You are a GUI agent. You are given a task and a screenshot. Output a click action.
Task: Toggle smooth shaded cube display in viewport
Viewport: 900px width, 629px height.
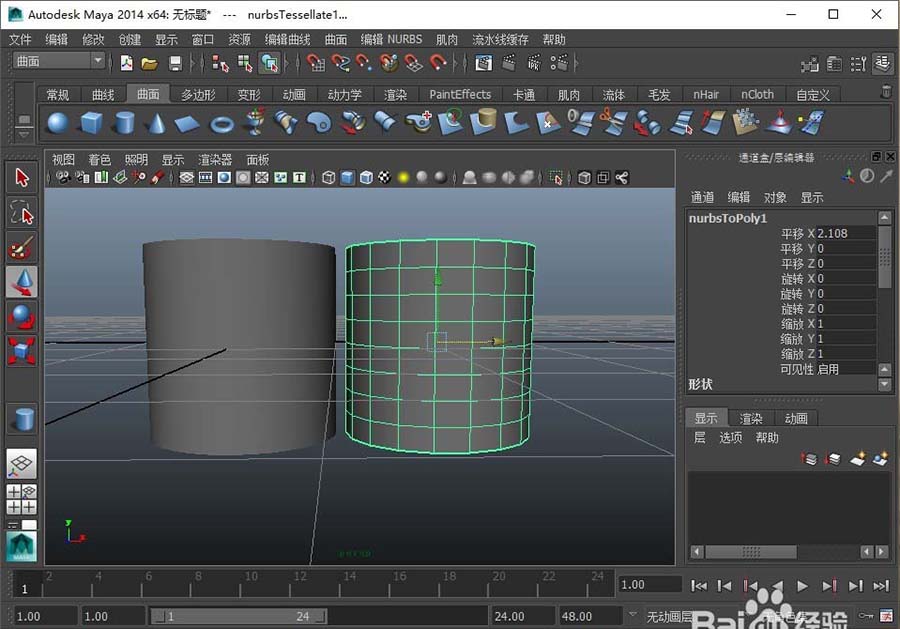[x=347, y=178]
